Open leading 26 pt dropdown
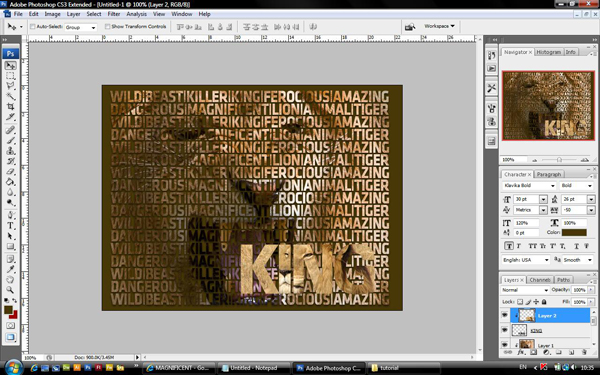 coord(591,199)
